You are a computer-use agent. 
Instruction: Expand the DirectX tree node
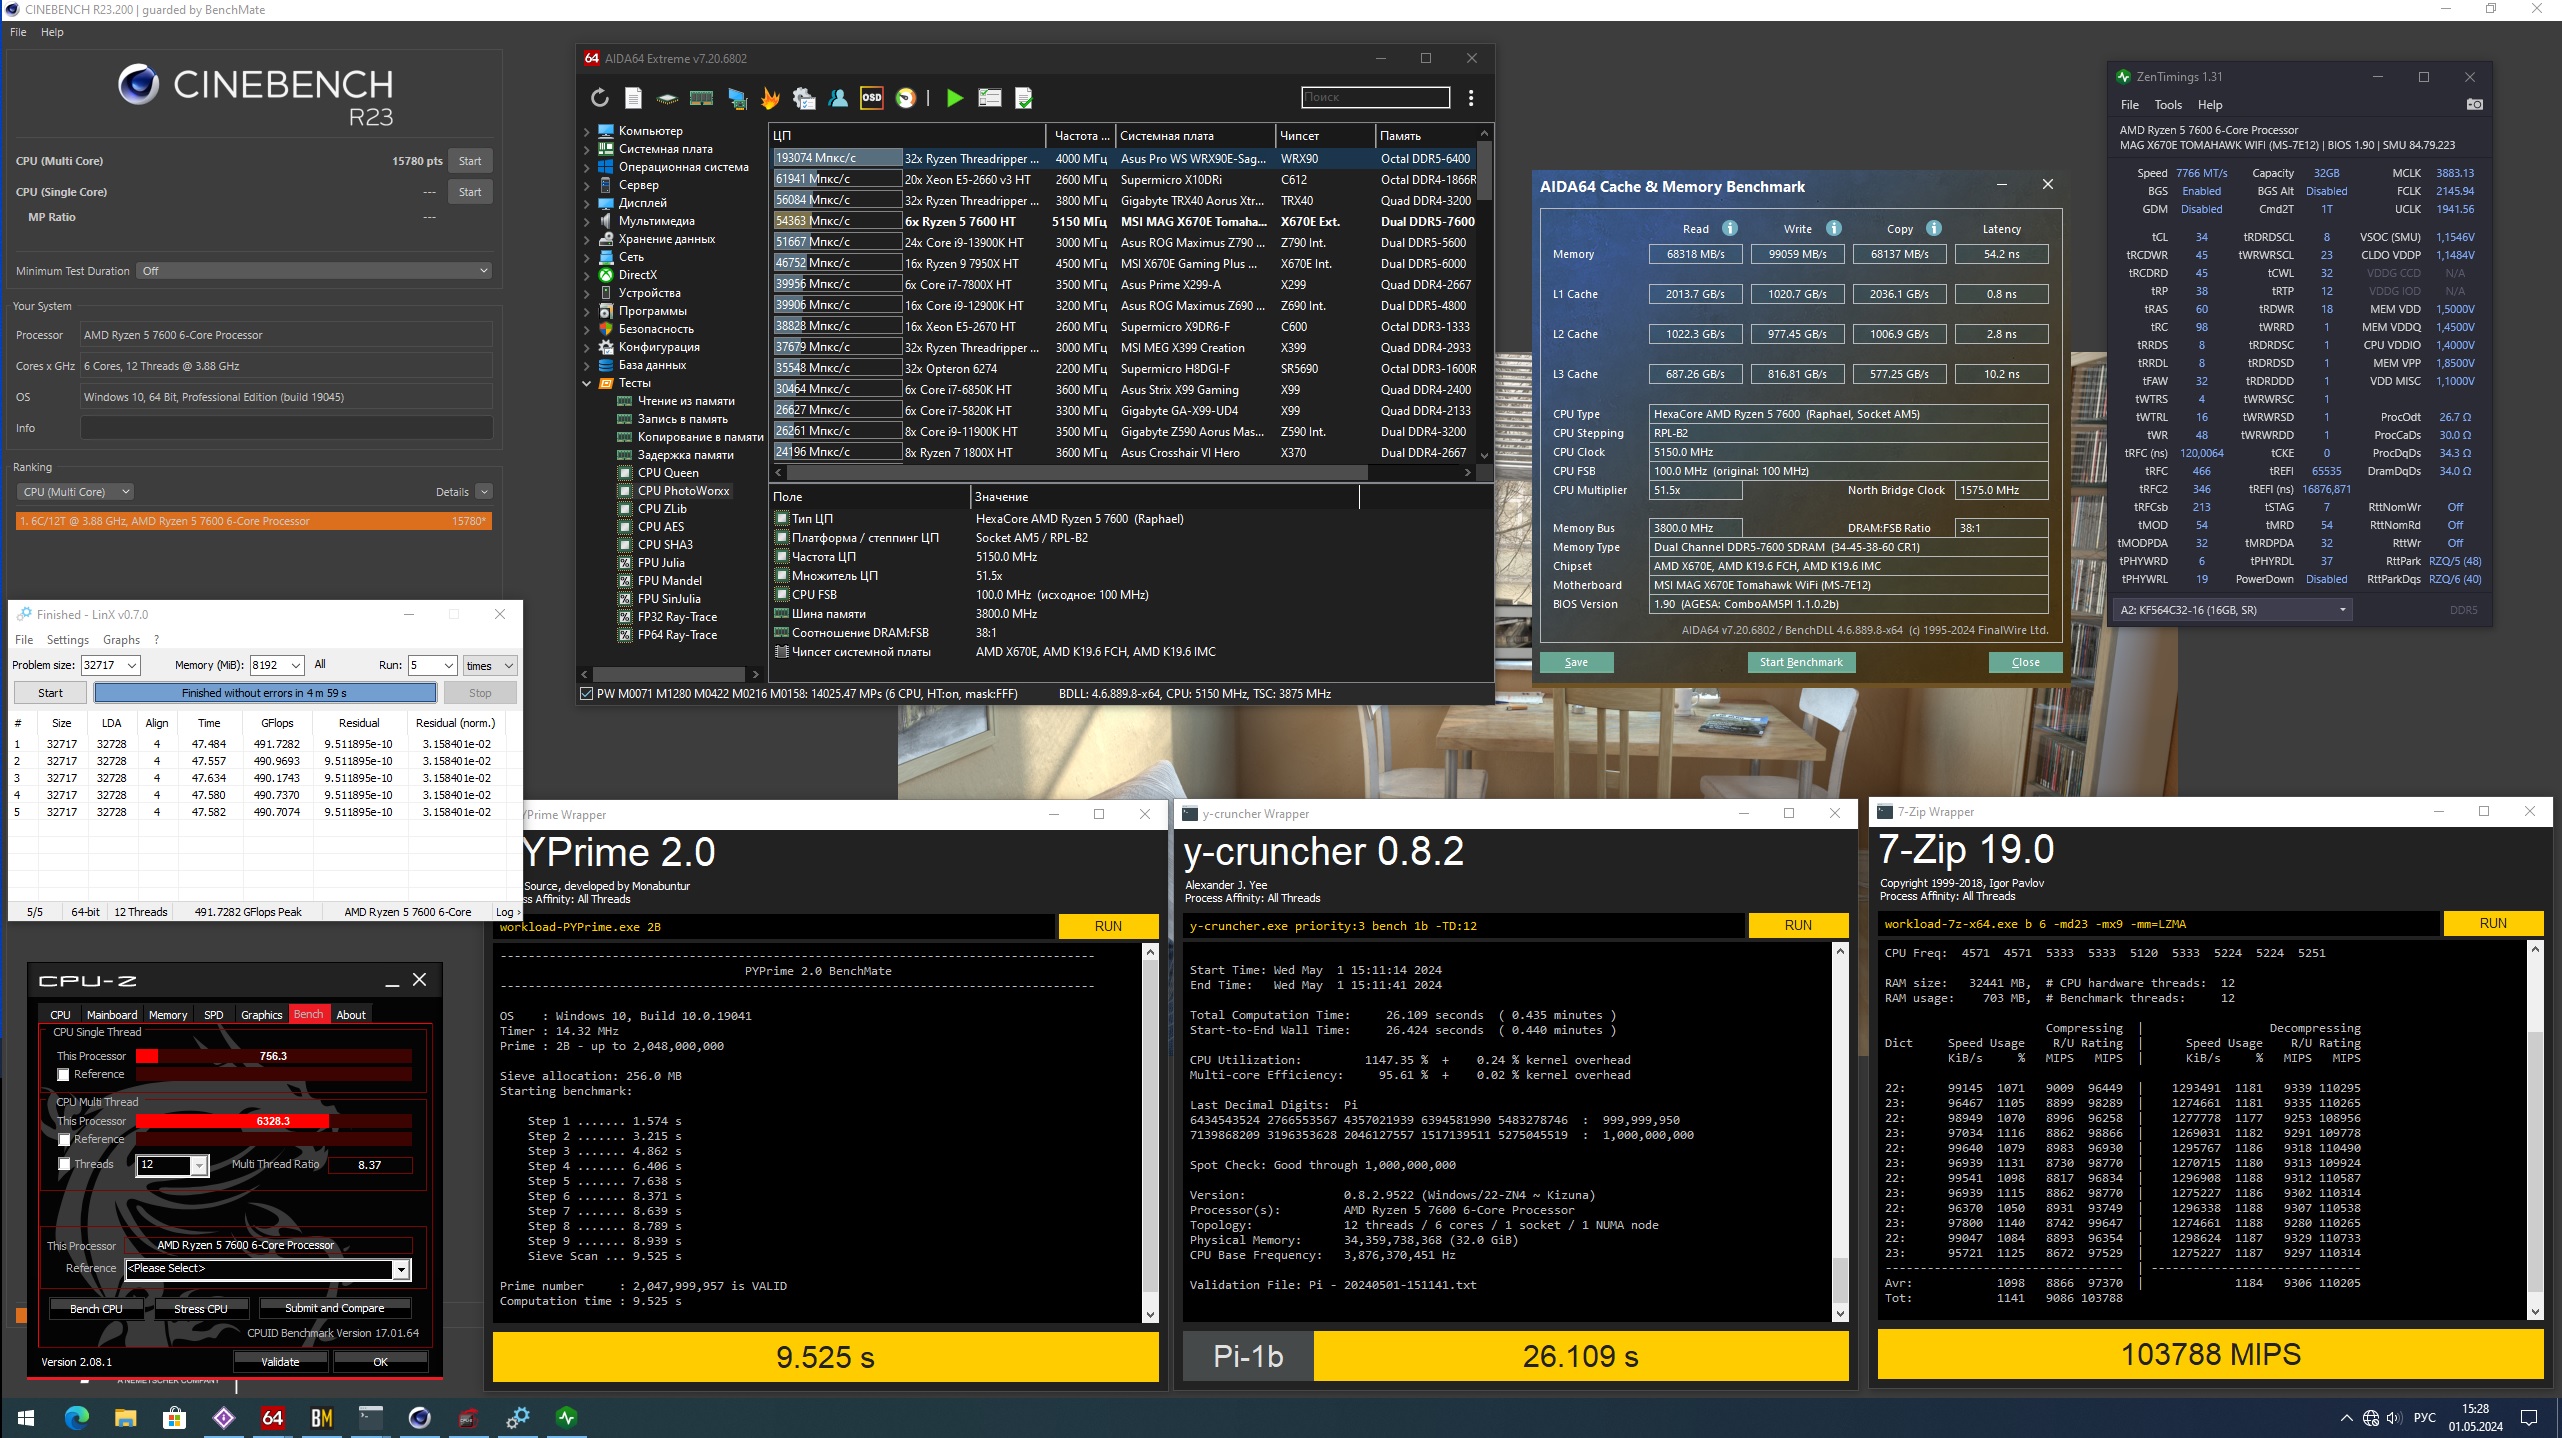587,275
